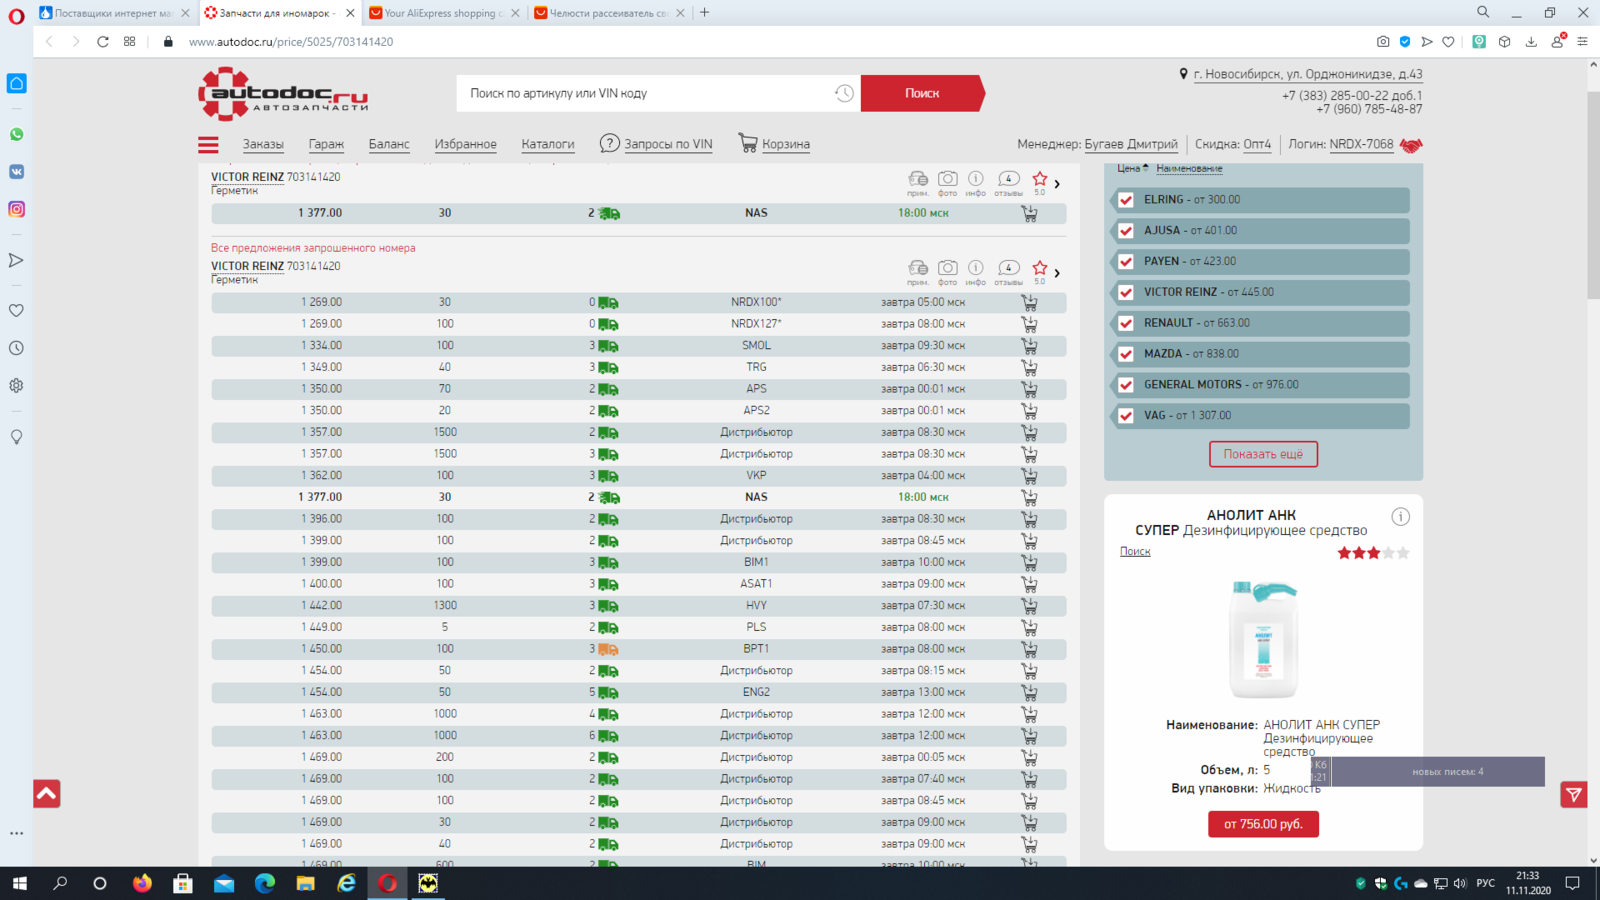The height and width of the screenshot is (900, 1600).
Task: Open the Корзина cart link
Action: click(774, 144)
